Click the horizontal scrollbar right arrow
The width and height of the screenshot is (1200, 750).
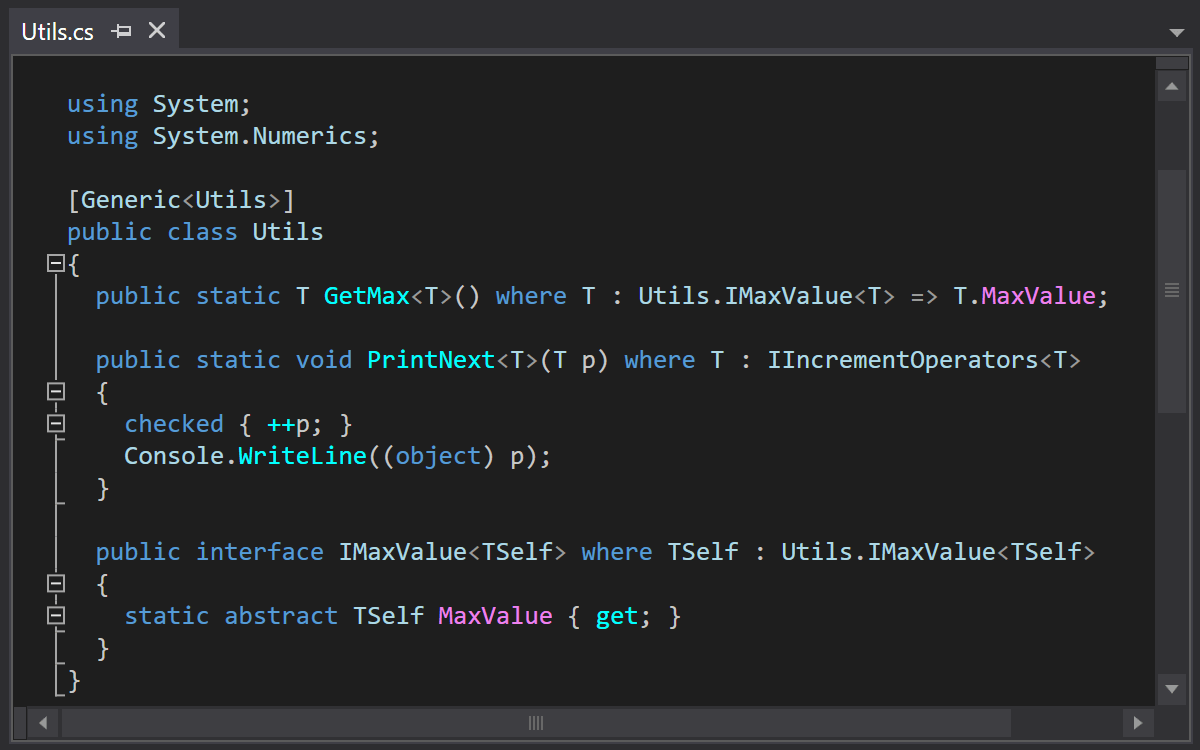pyautogui.click(x=1137, y=722)
